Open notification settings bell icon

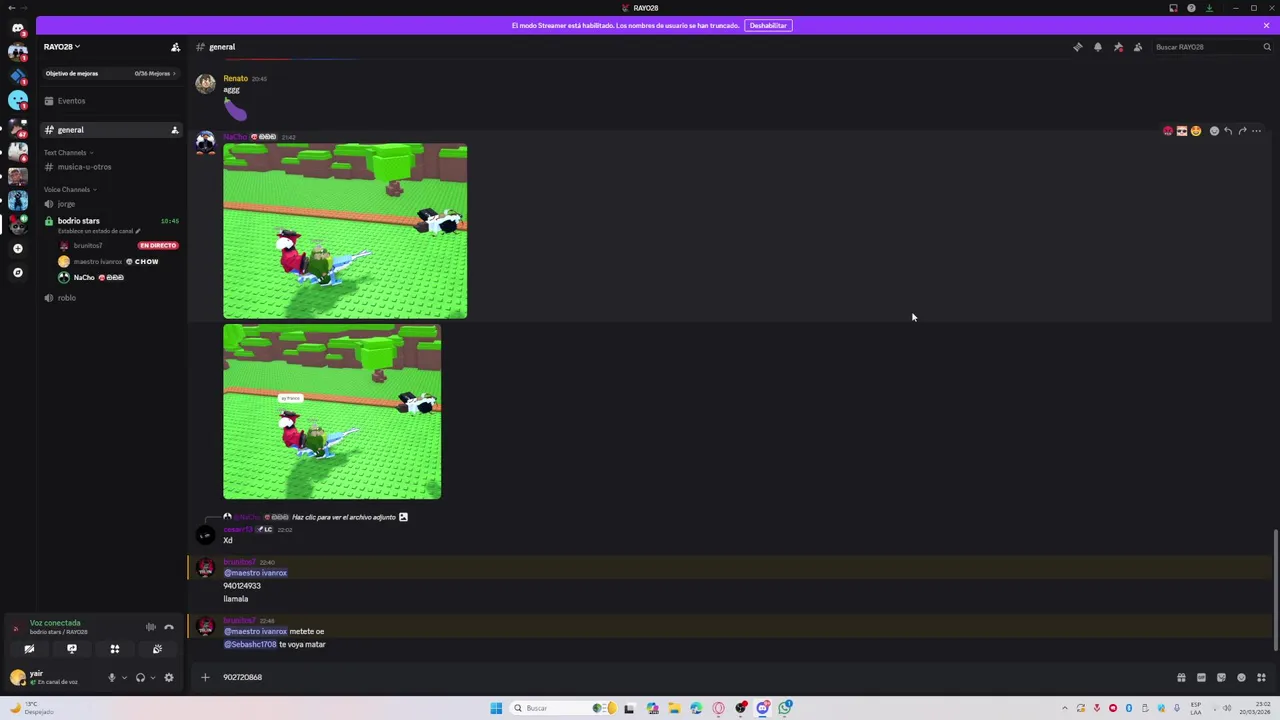coord(1097,47)
